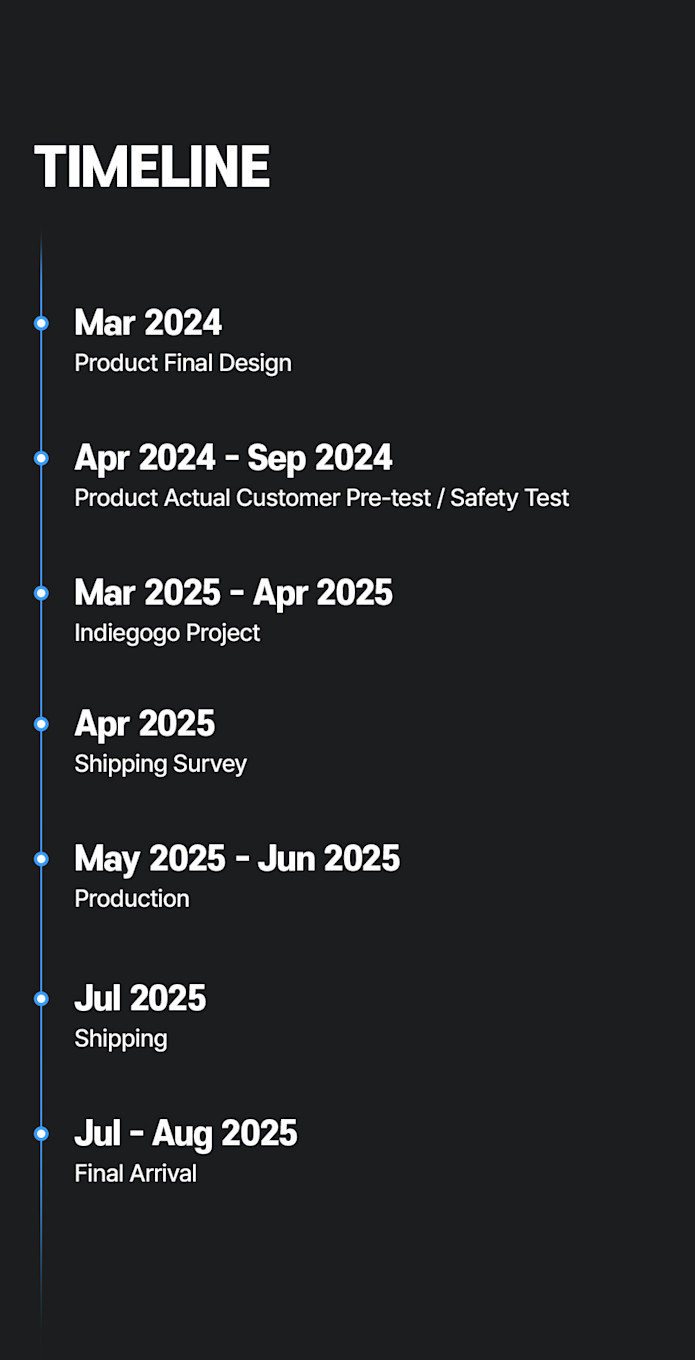Select the Mar 2025 - Apr 2025 heading
The width and height of the screenshot is (695, 1360).
pyautogui.click(x=233, y=593)
